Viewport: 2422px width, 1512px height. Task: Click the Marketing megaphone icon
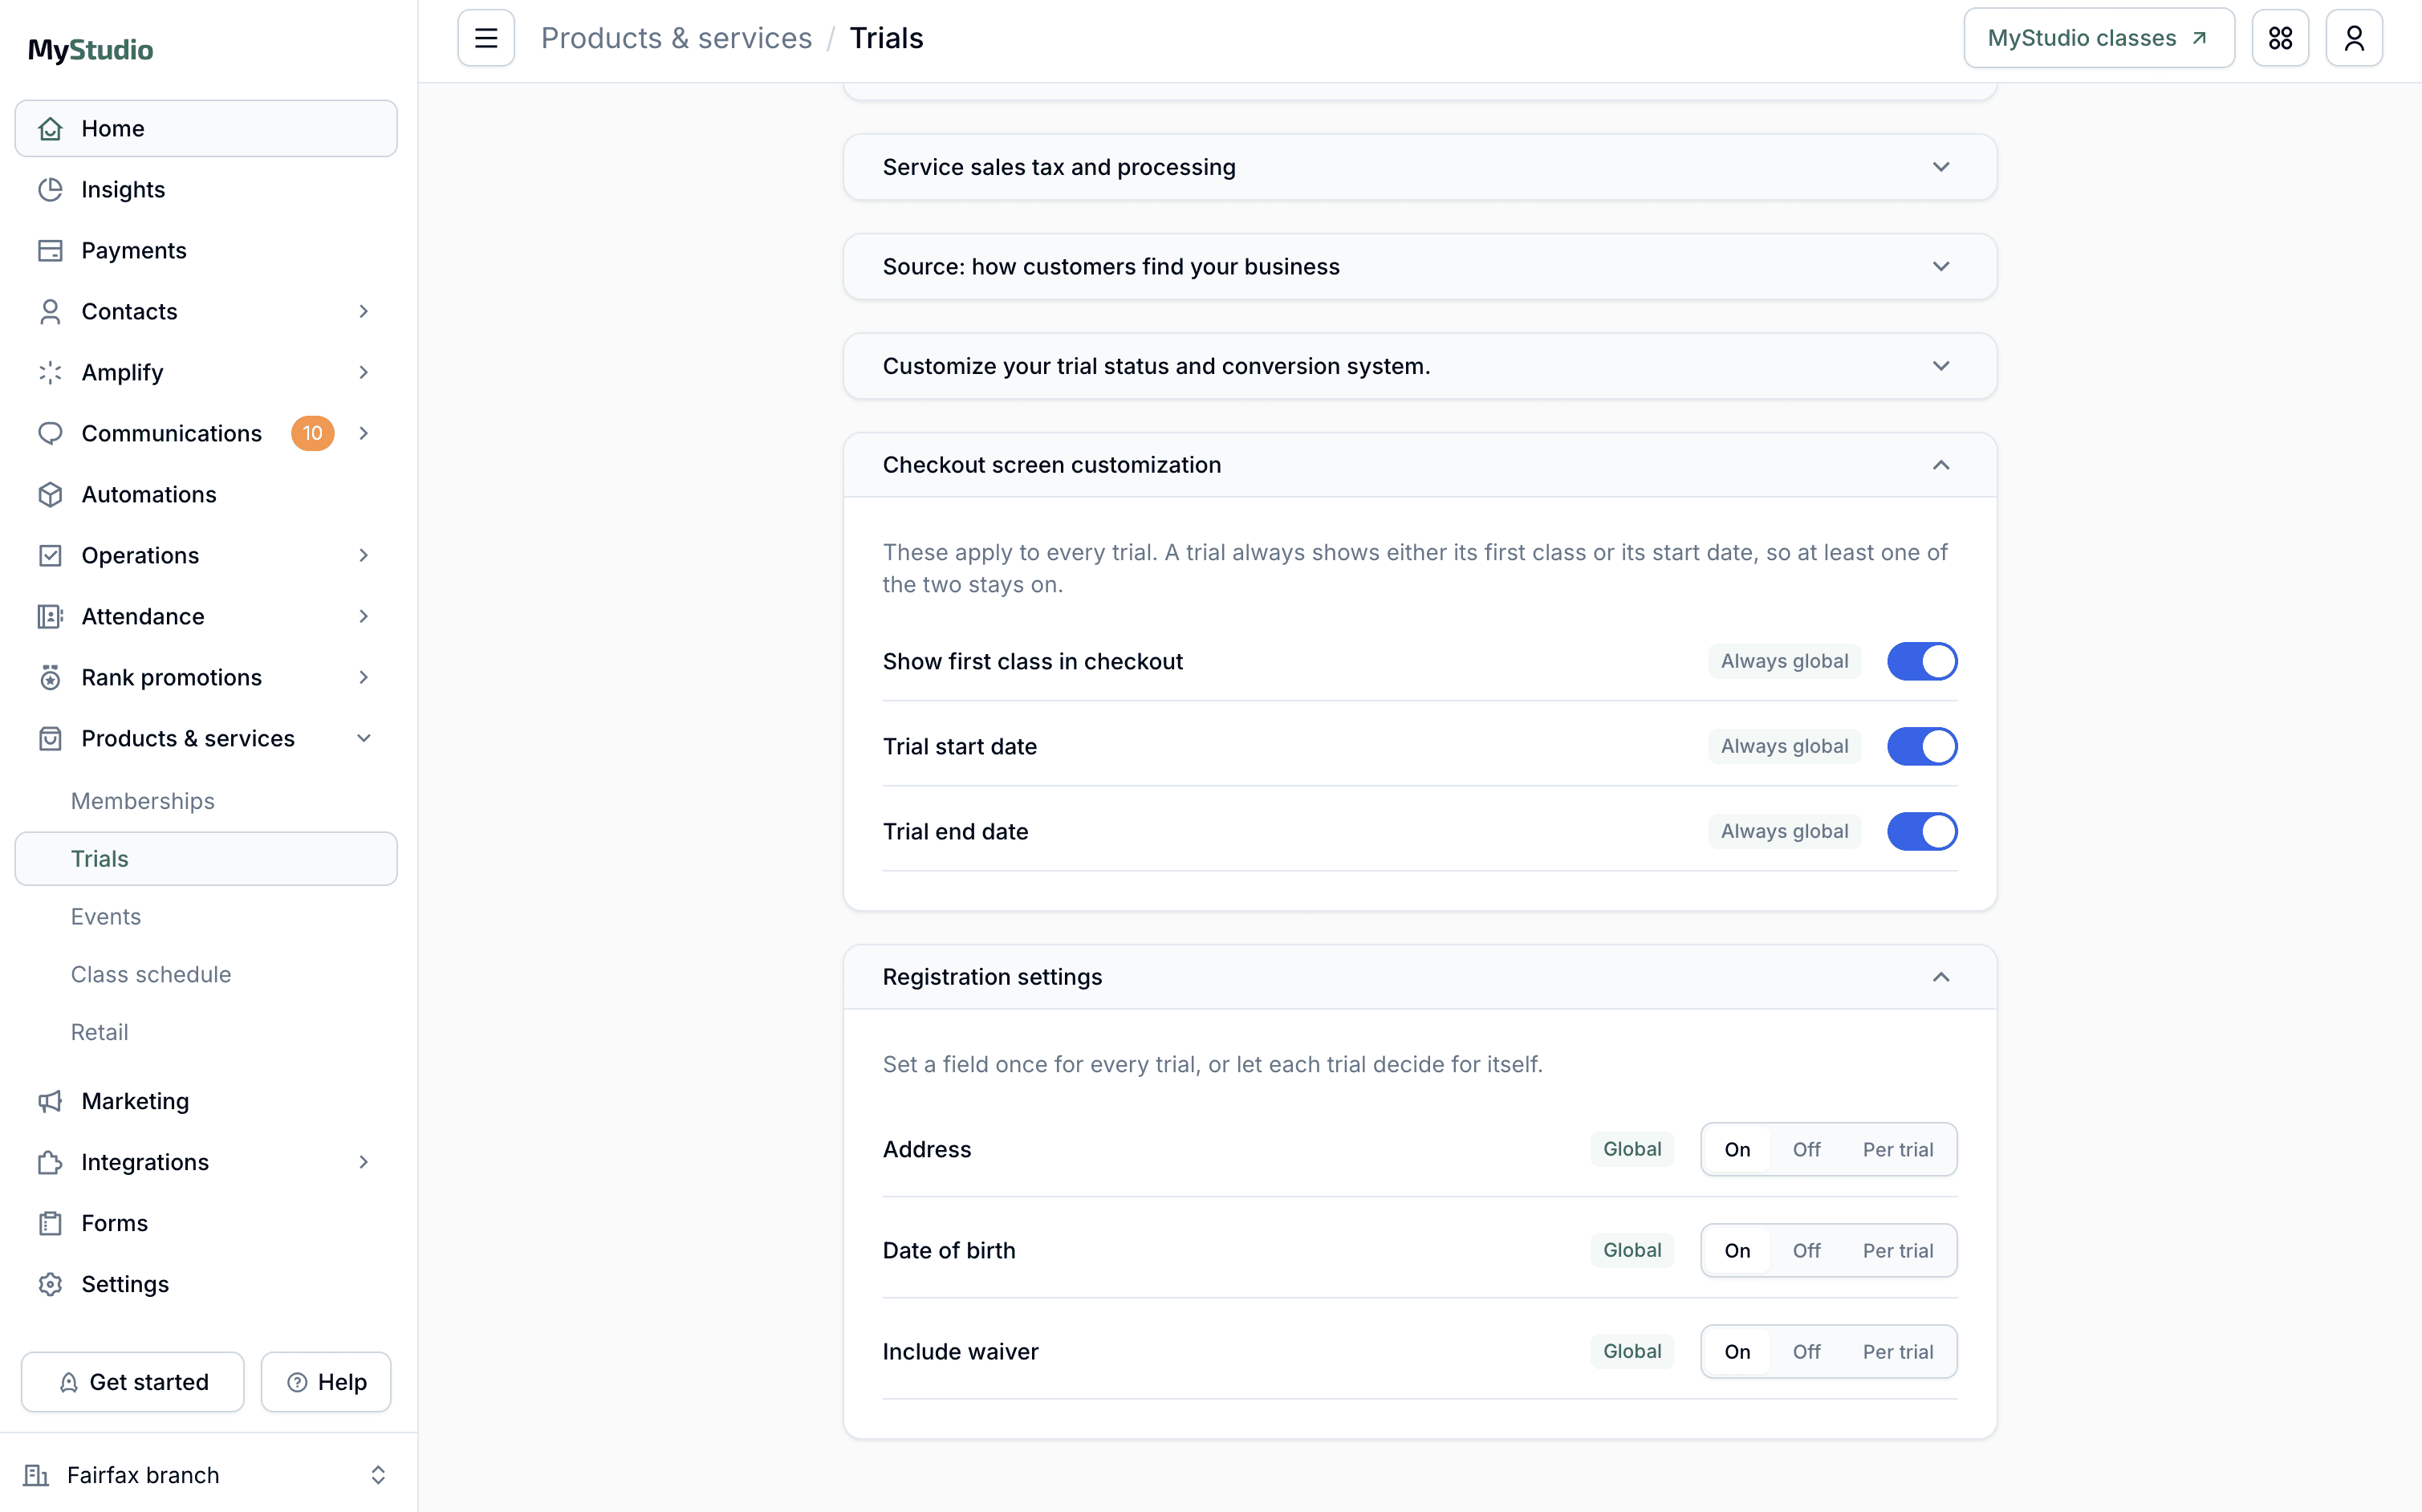point(50,1101)
